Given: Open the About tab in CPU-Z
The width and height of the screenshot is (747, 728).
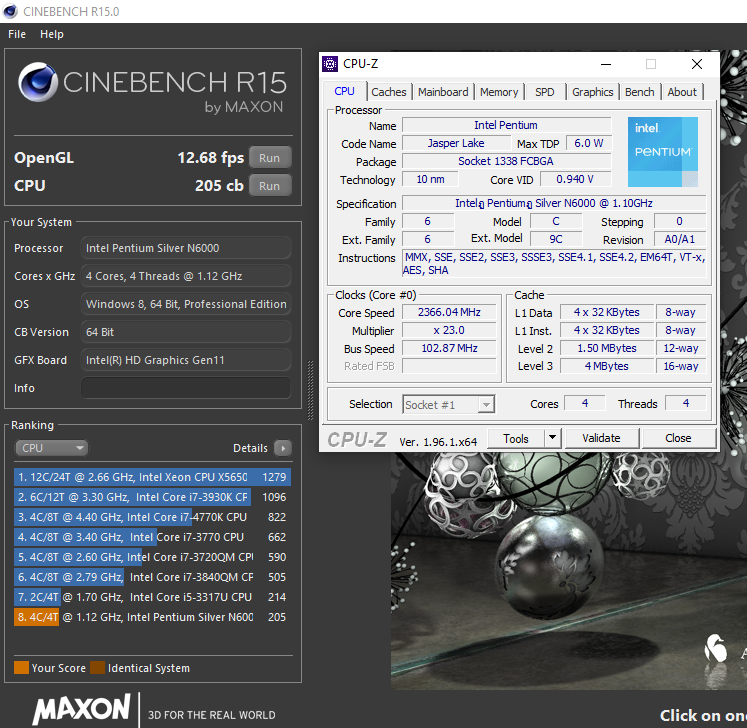Looking at the screenshot, I should click(682, 92).
